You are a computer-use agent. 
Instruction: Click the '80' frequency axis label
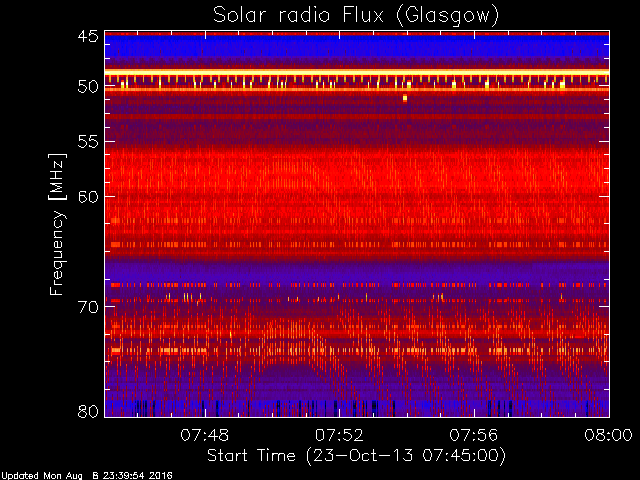(x=88, y=411)
